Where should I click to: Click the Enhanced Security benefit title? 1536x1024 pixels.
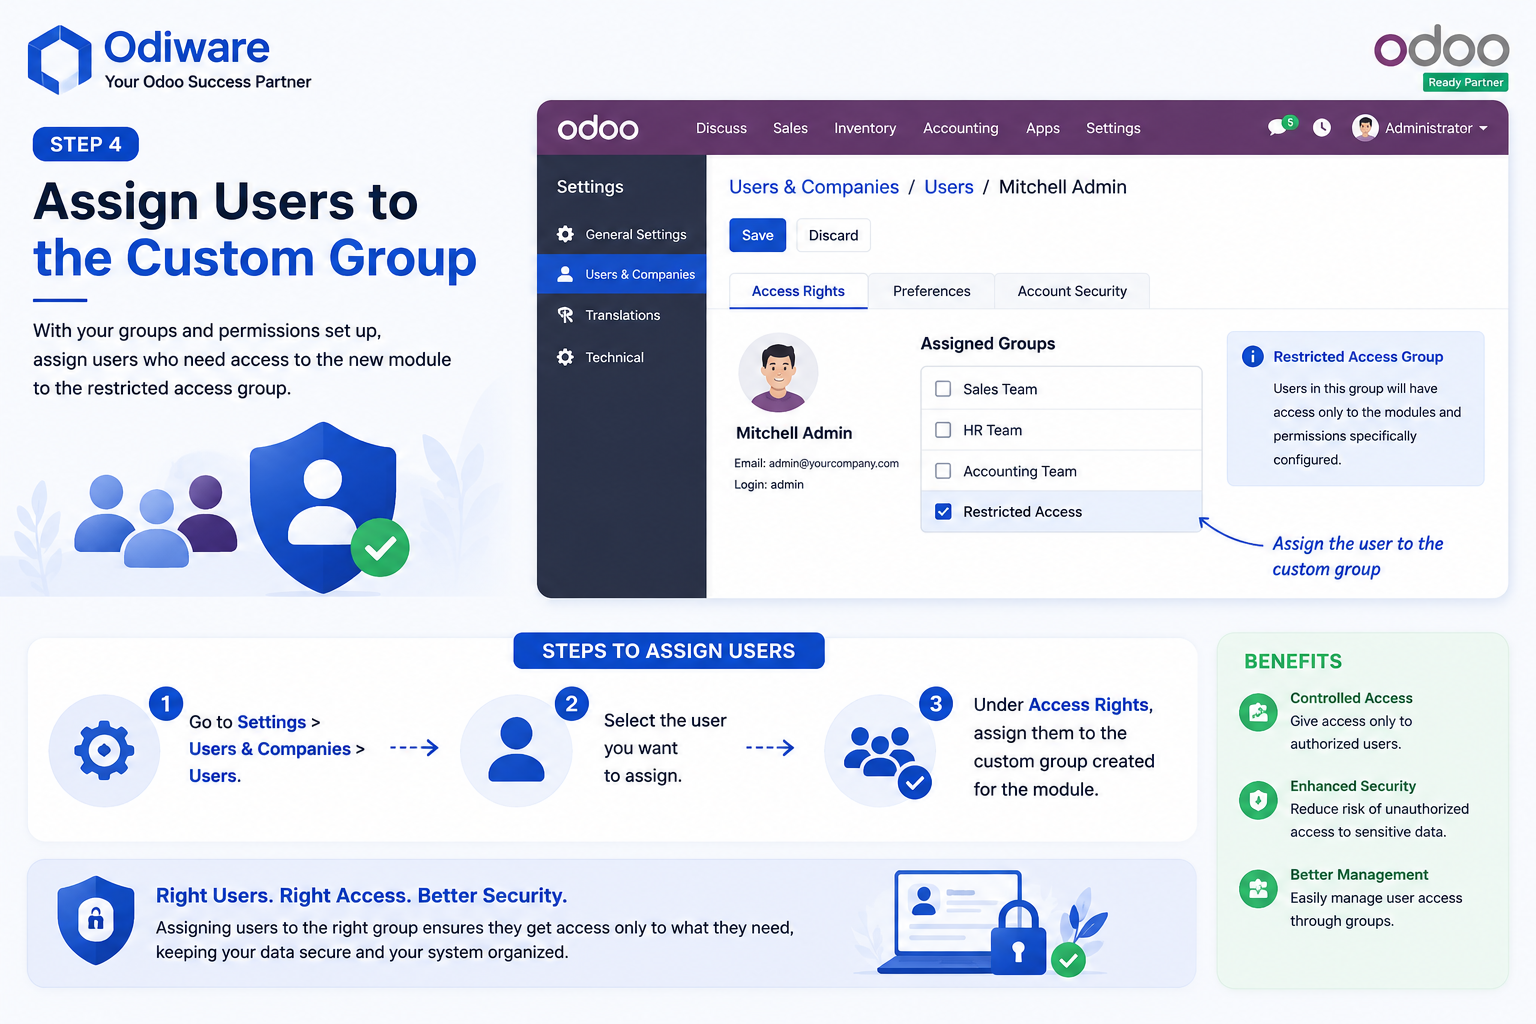coord(1353,786)
